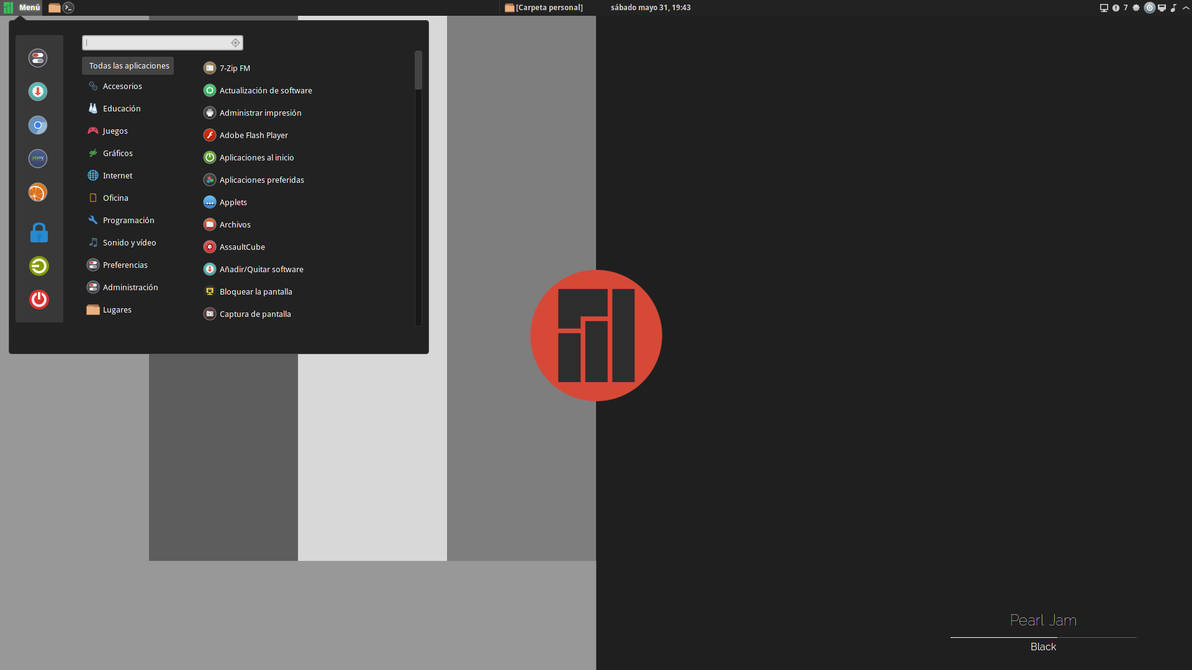Open the Sonido y vídeo category
1192x670 pixels.
pos(128,243)
